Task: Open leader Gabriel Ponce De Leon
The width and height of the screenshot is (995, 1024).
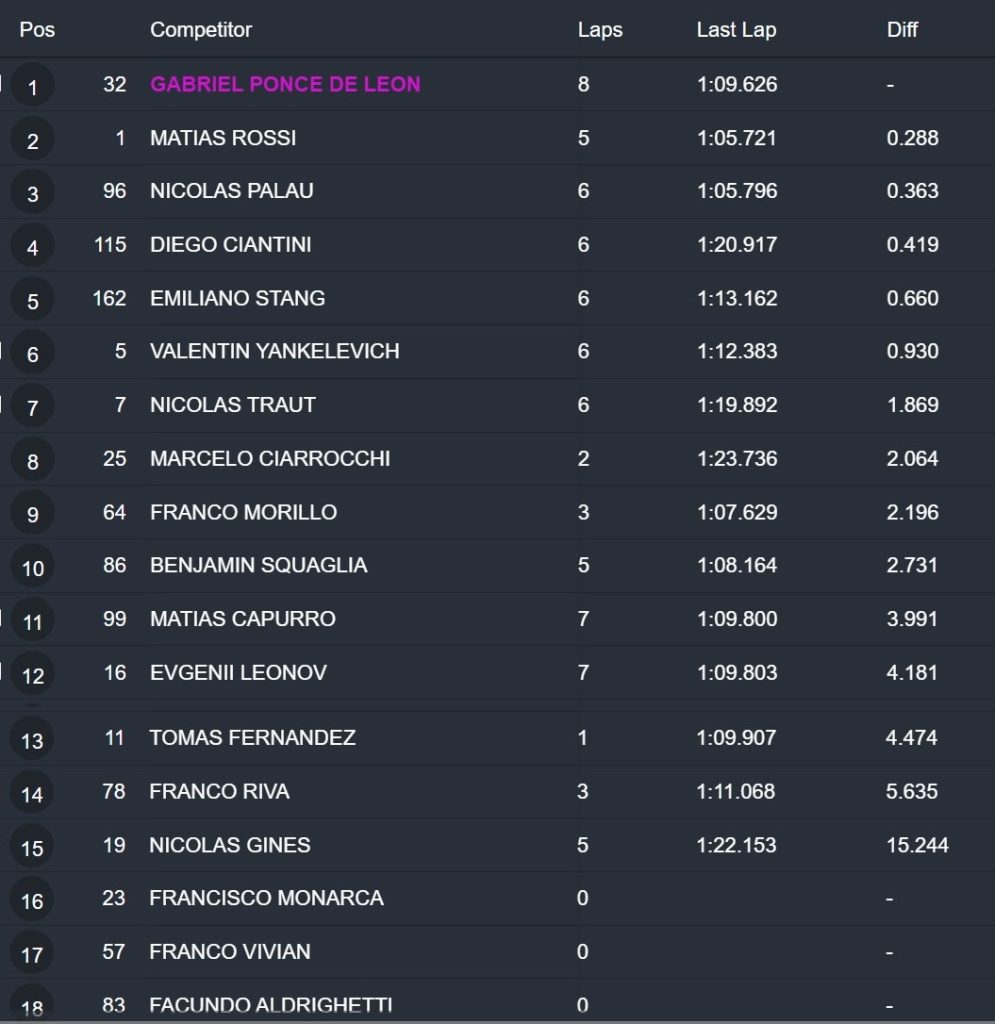Action: [285, 84]
